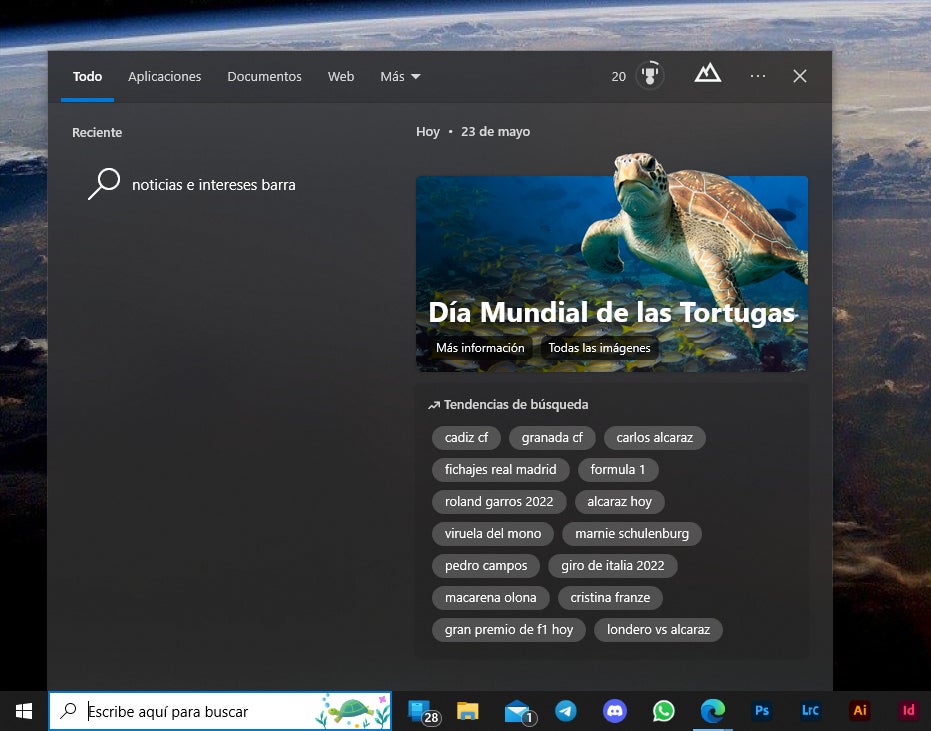Launch Adobe Illustrator from the taskbar
The height and width of the screenshot is (731, 931).
click(859, 711)
